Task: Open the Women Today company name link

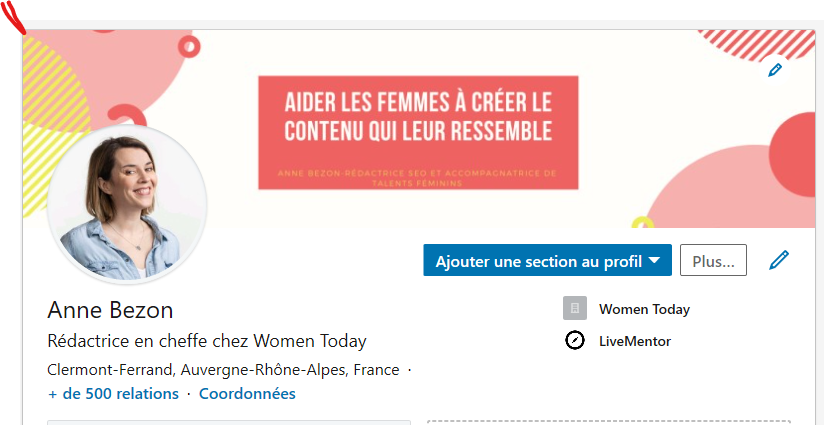Action: tap(644, 309)
